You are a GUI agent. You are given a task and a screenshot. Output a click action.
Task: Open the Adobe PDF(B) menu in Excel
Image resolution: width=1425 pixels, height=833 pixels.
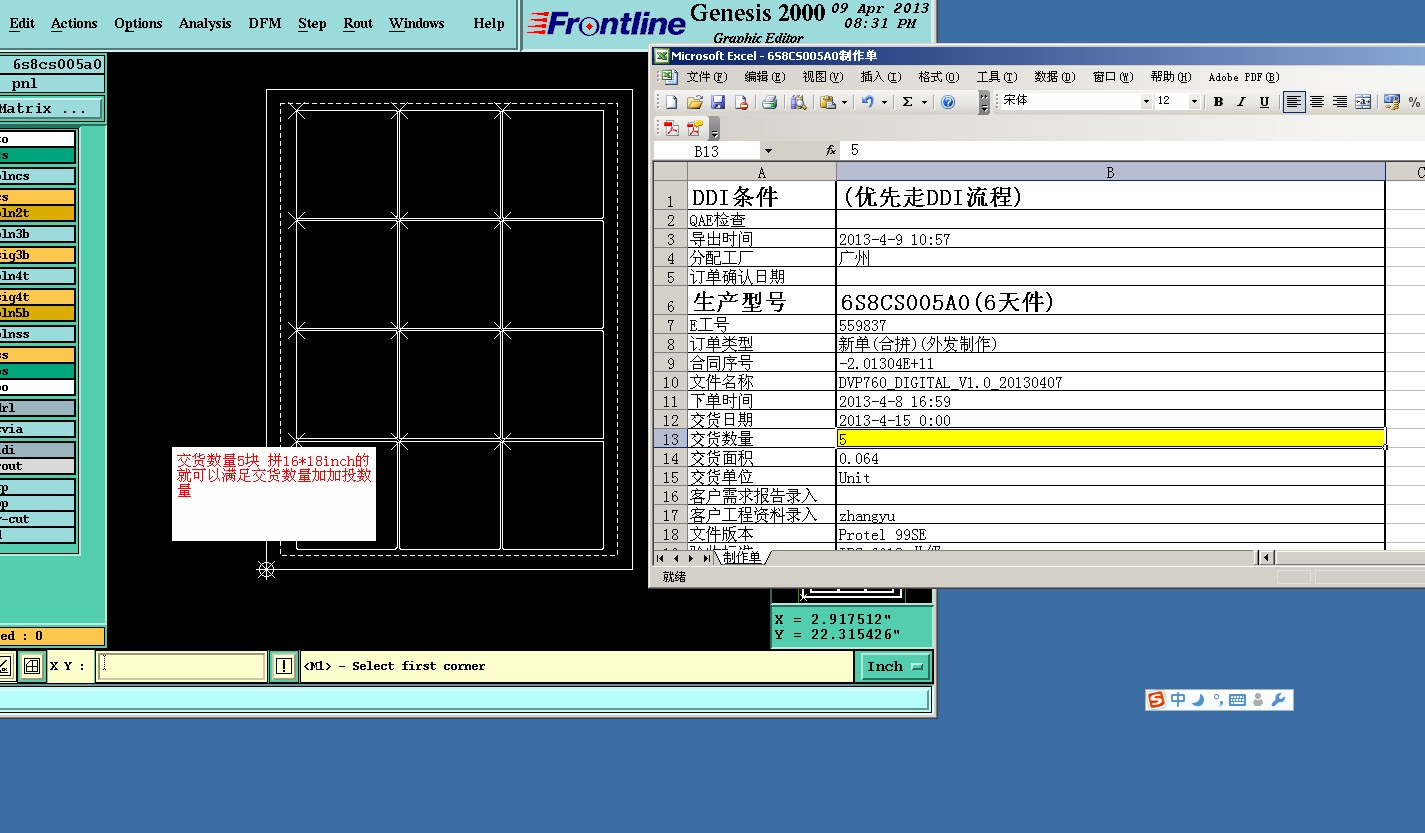click(1243, 77)
